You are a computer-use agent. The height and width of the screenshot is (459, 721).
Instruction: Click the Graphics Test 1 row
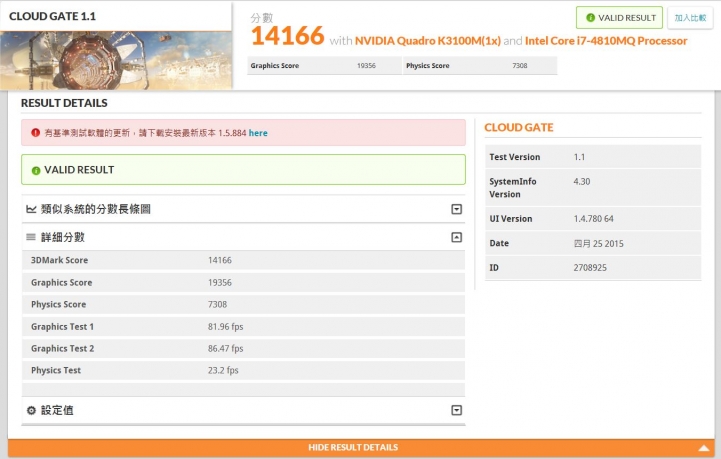click(x=243, y=327)
